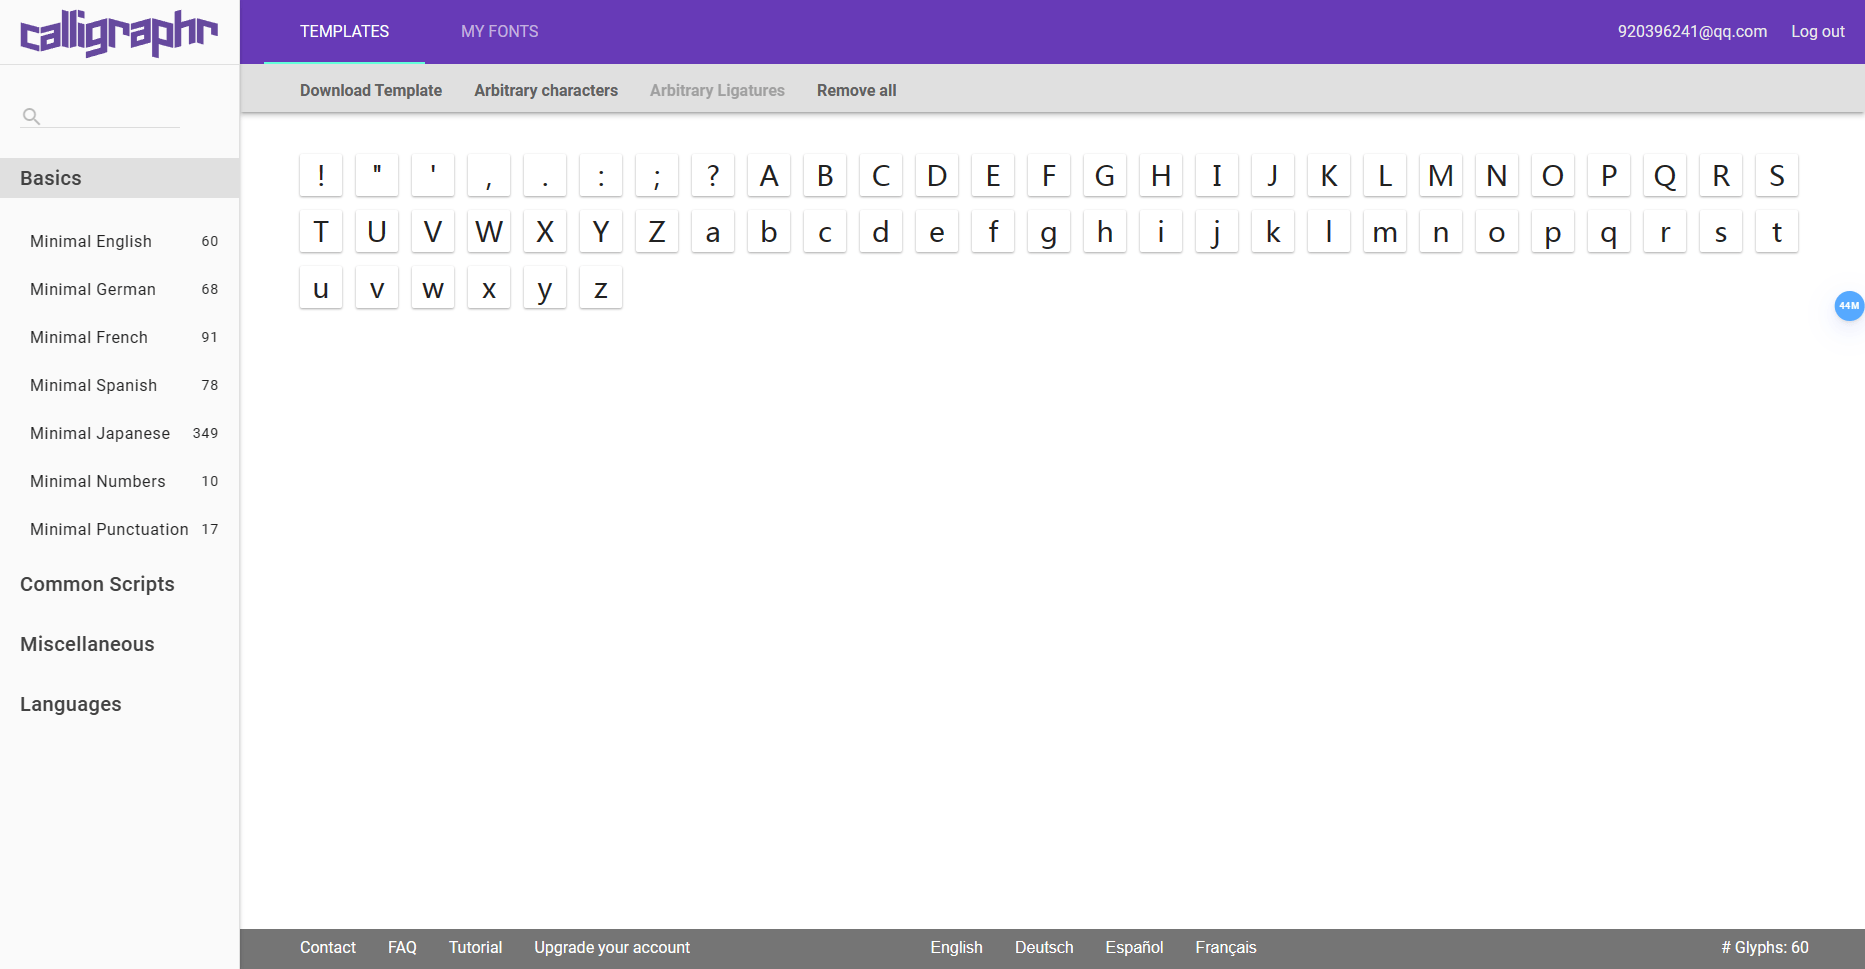The image size is (1865, 969).
Task: Select the lowercase z glyph tile
Action: [x=601, y=288]
